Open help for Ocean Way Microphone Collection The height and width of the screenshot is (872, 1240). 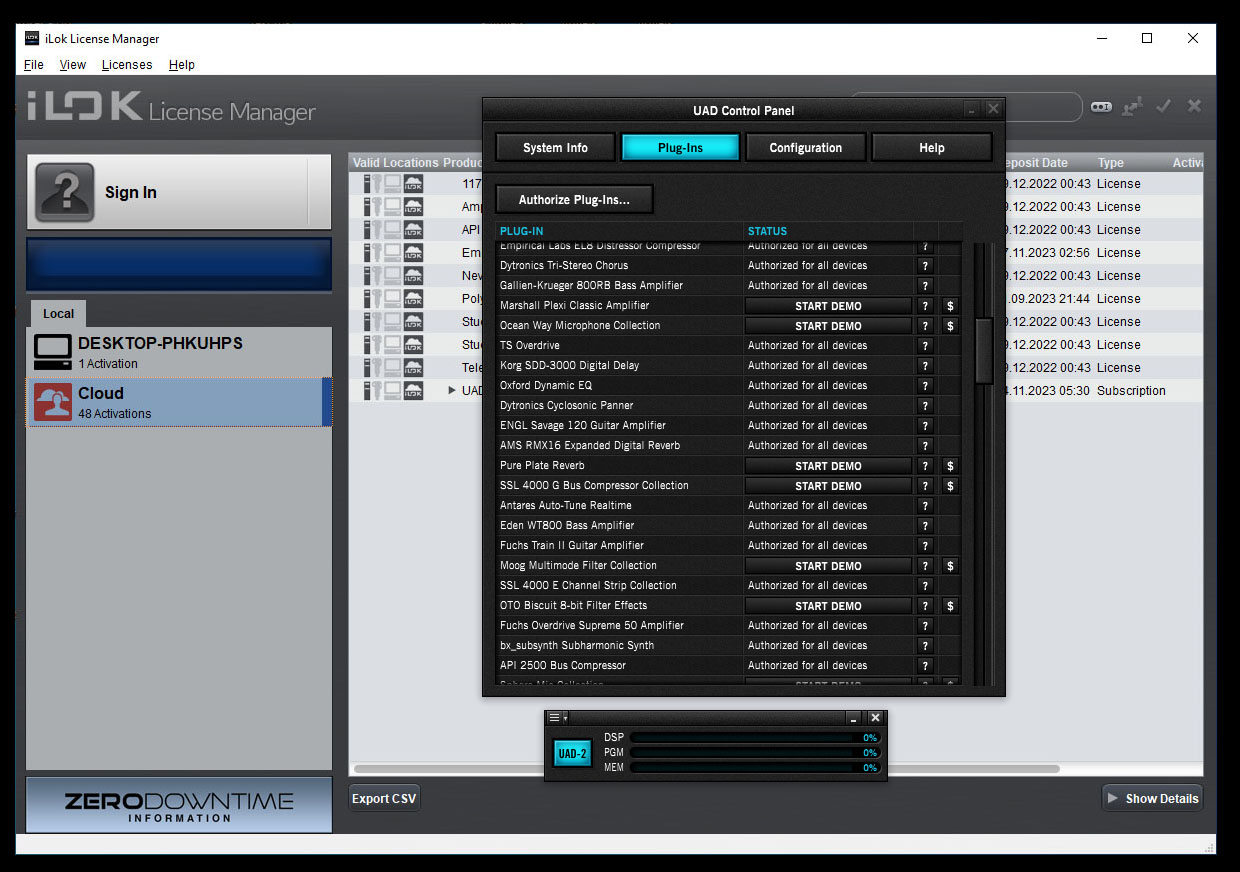tap(925, 326)
